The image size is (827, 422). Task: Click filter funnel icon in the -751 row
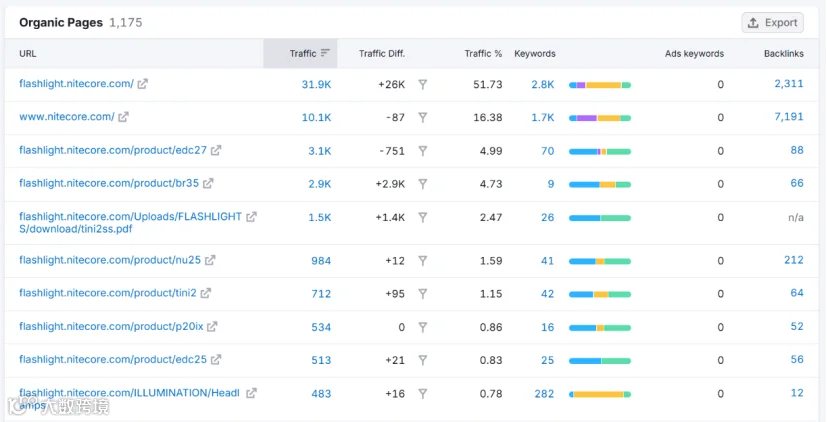[422, 151]
